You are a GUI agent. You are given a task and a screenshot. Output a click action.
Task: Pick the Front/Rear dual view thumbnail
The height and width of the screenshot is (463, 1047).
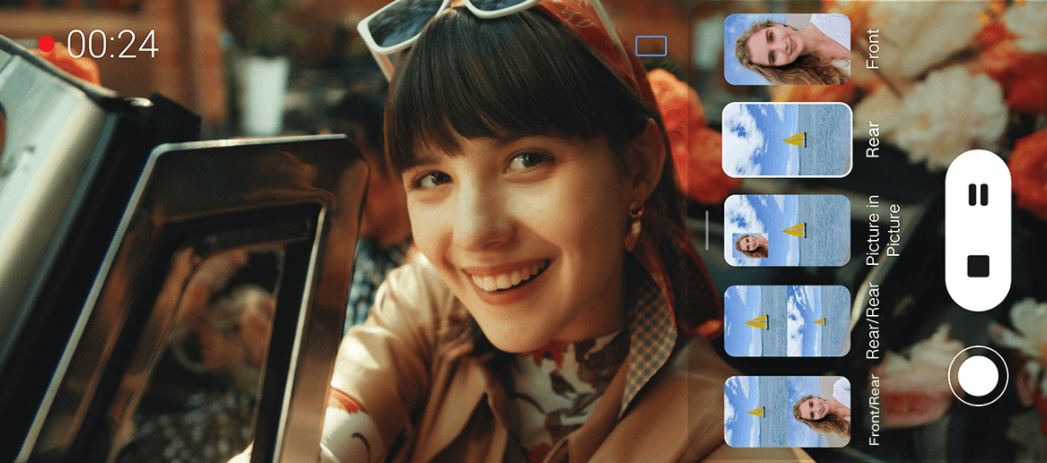[787, 411]
